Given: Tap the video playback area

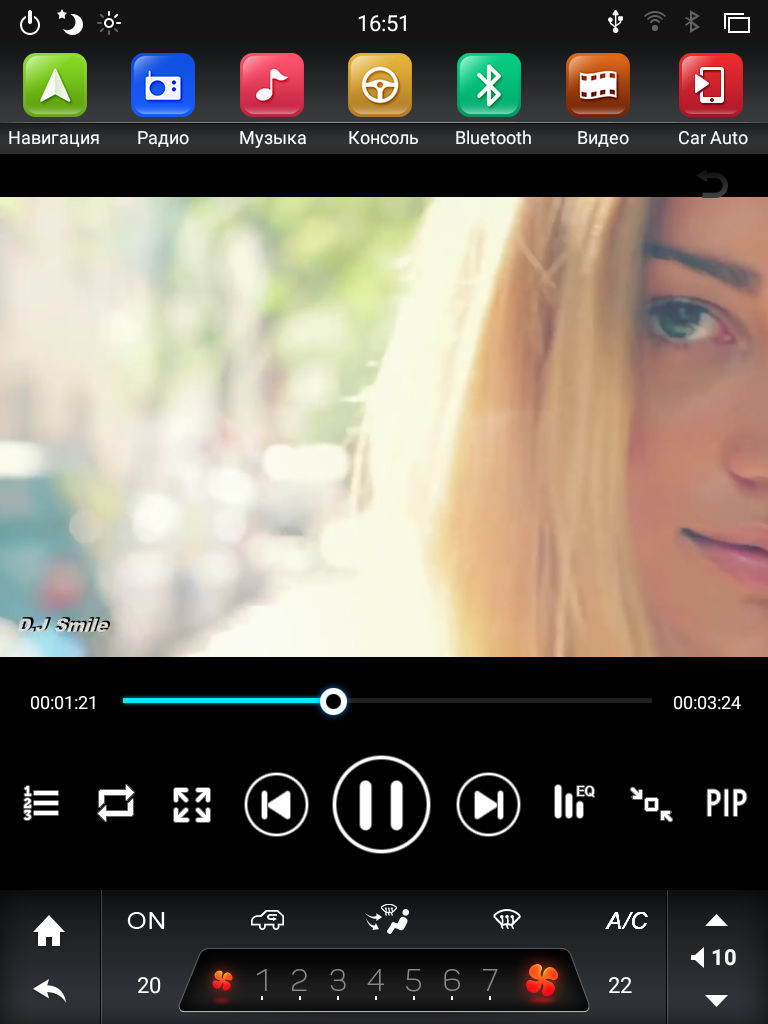Looking at the screenshot, I should (x=384, y=427).
